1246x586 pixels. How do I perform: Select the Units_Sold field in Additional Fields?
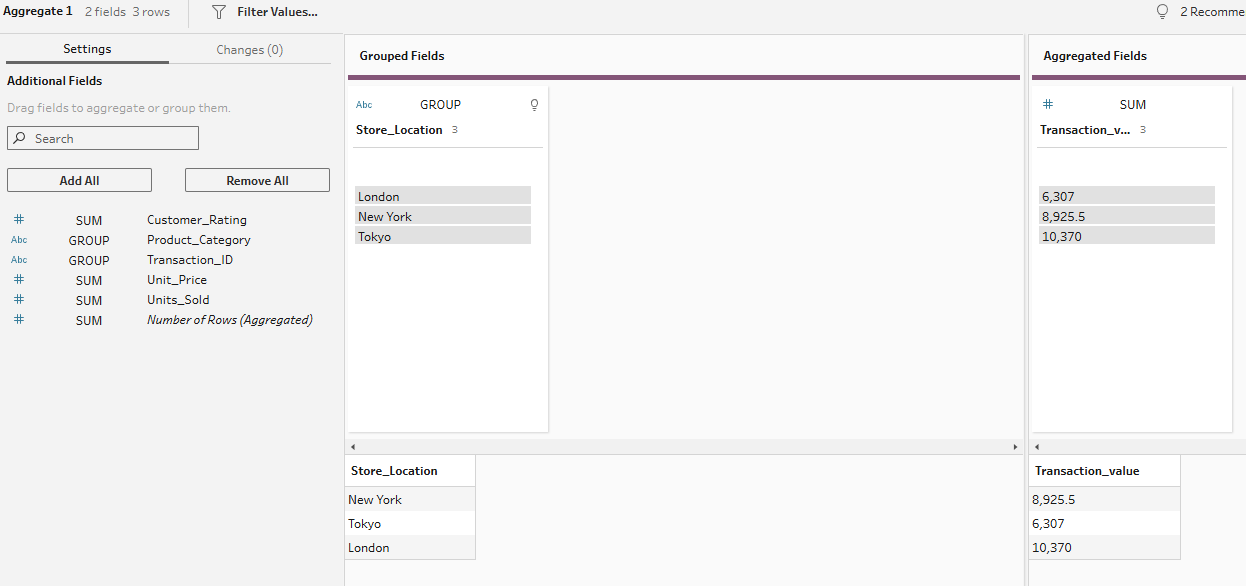click(178, 300)
